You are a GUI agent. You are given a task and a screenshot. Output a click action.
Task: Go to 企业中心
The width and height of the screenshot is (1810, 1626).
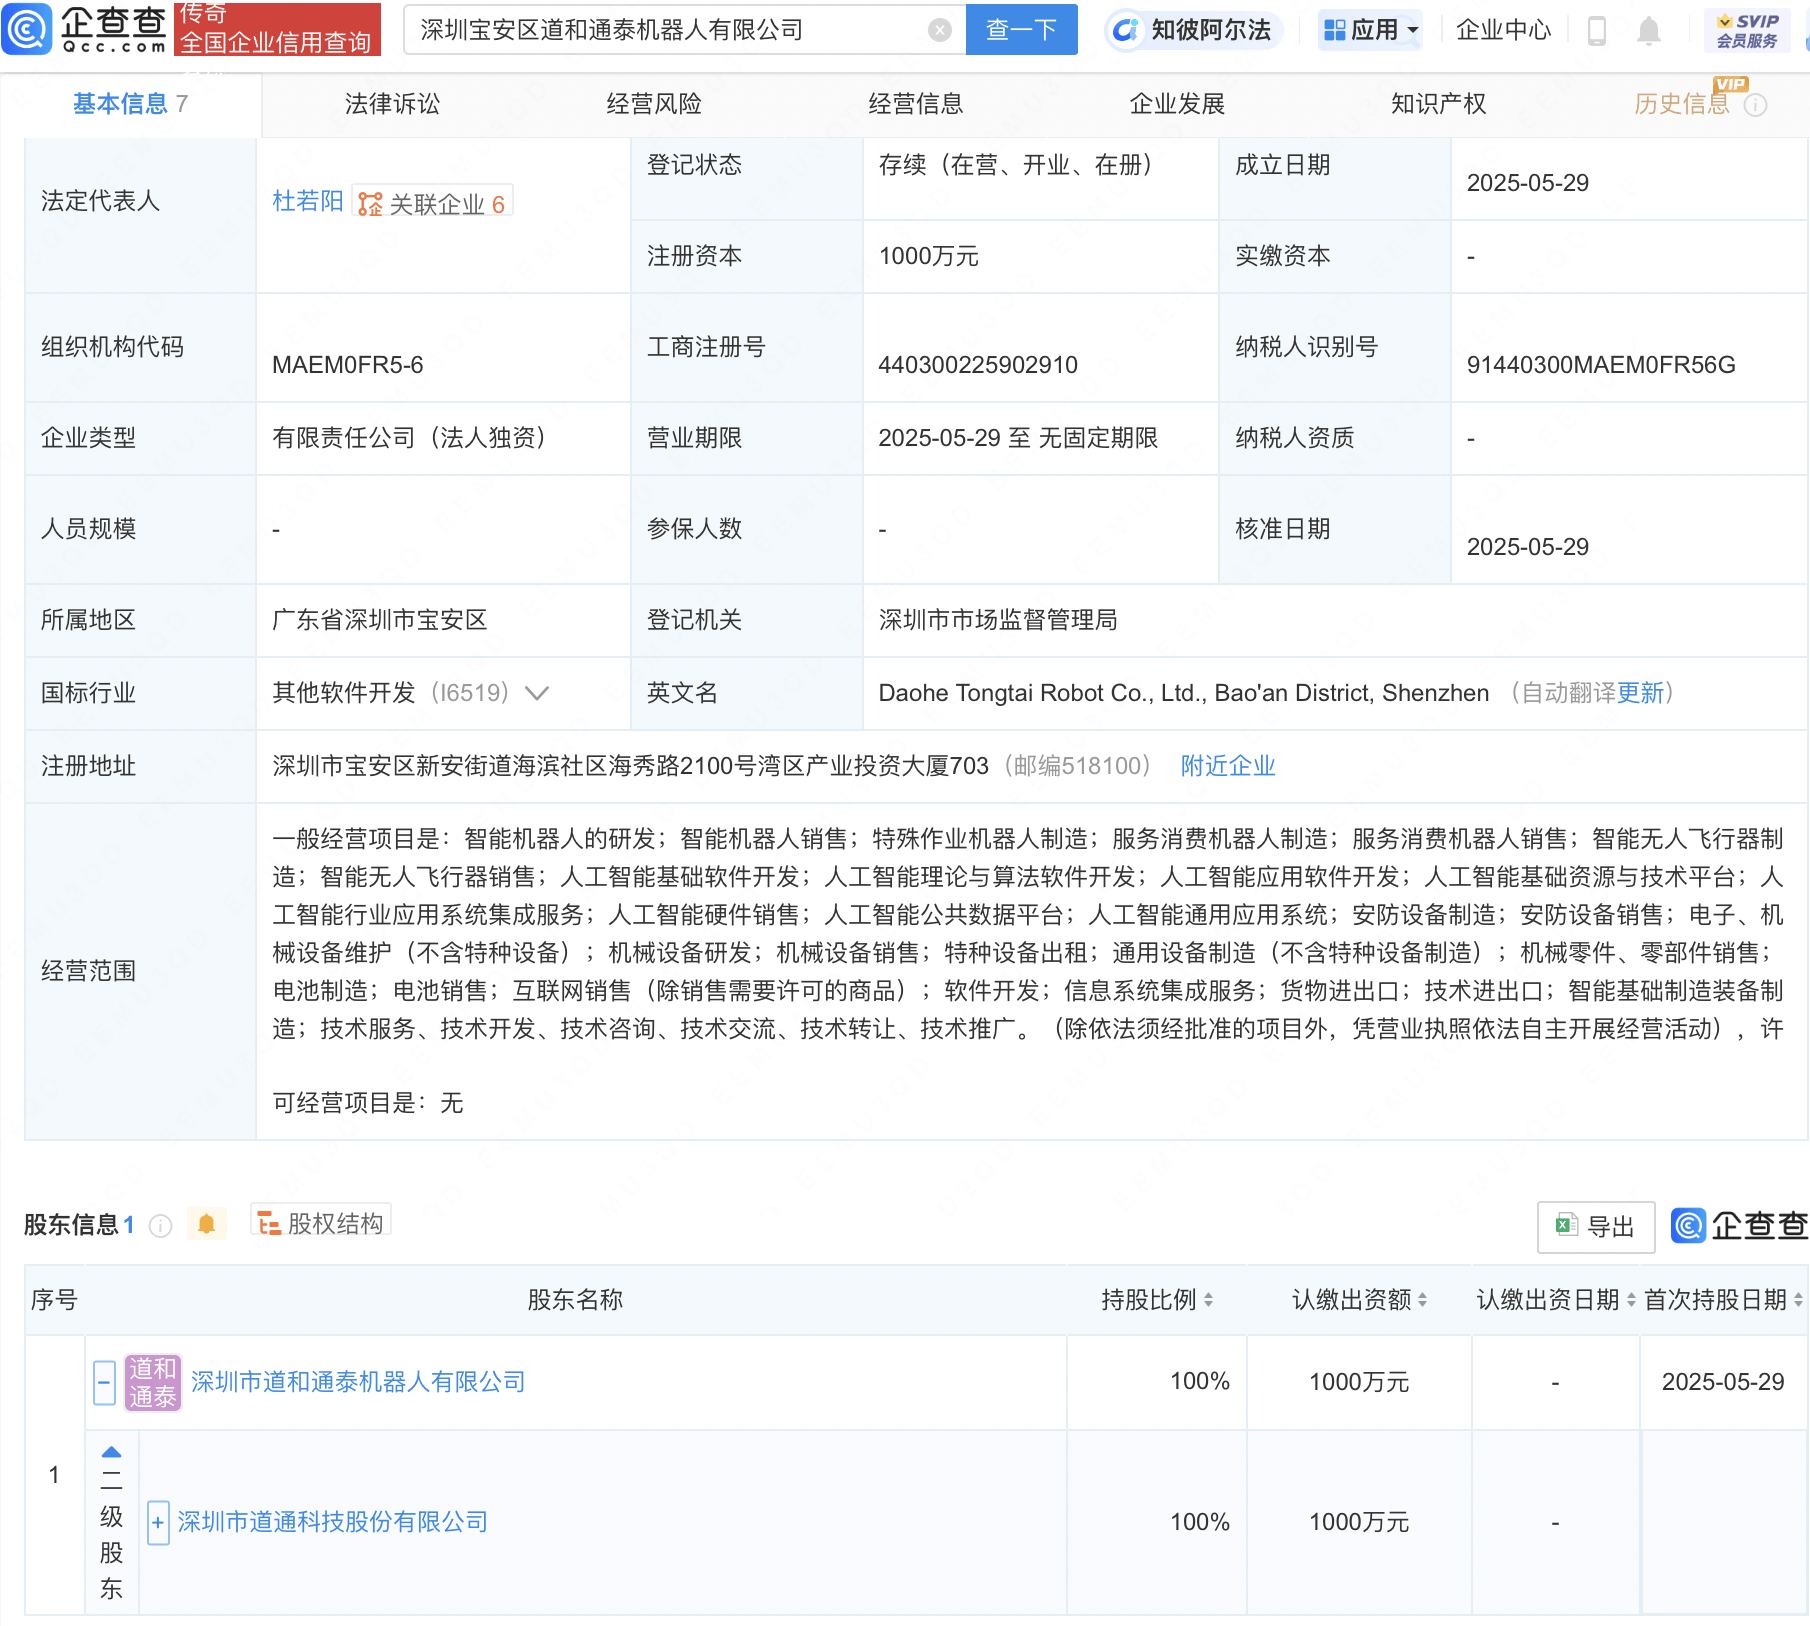(x=1503, y=30)
